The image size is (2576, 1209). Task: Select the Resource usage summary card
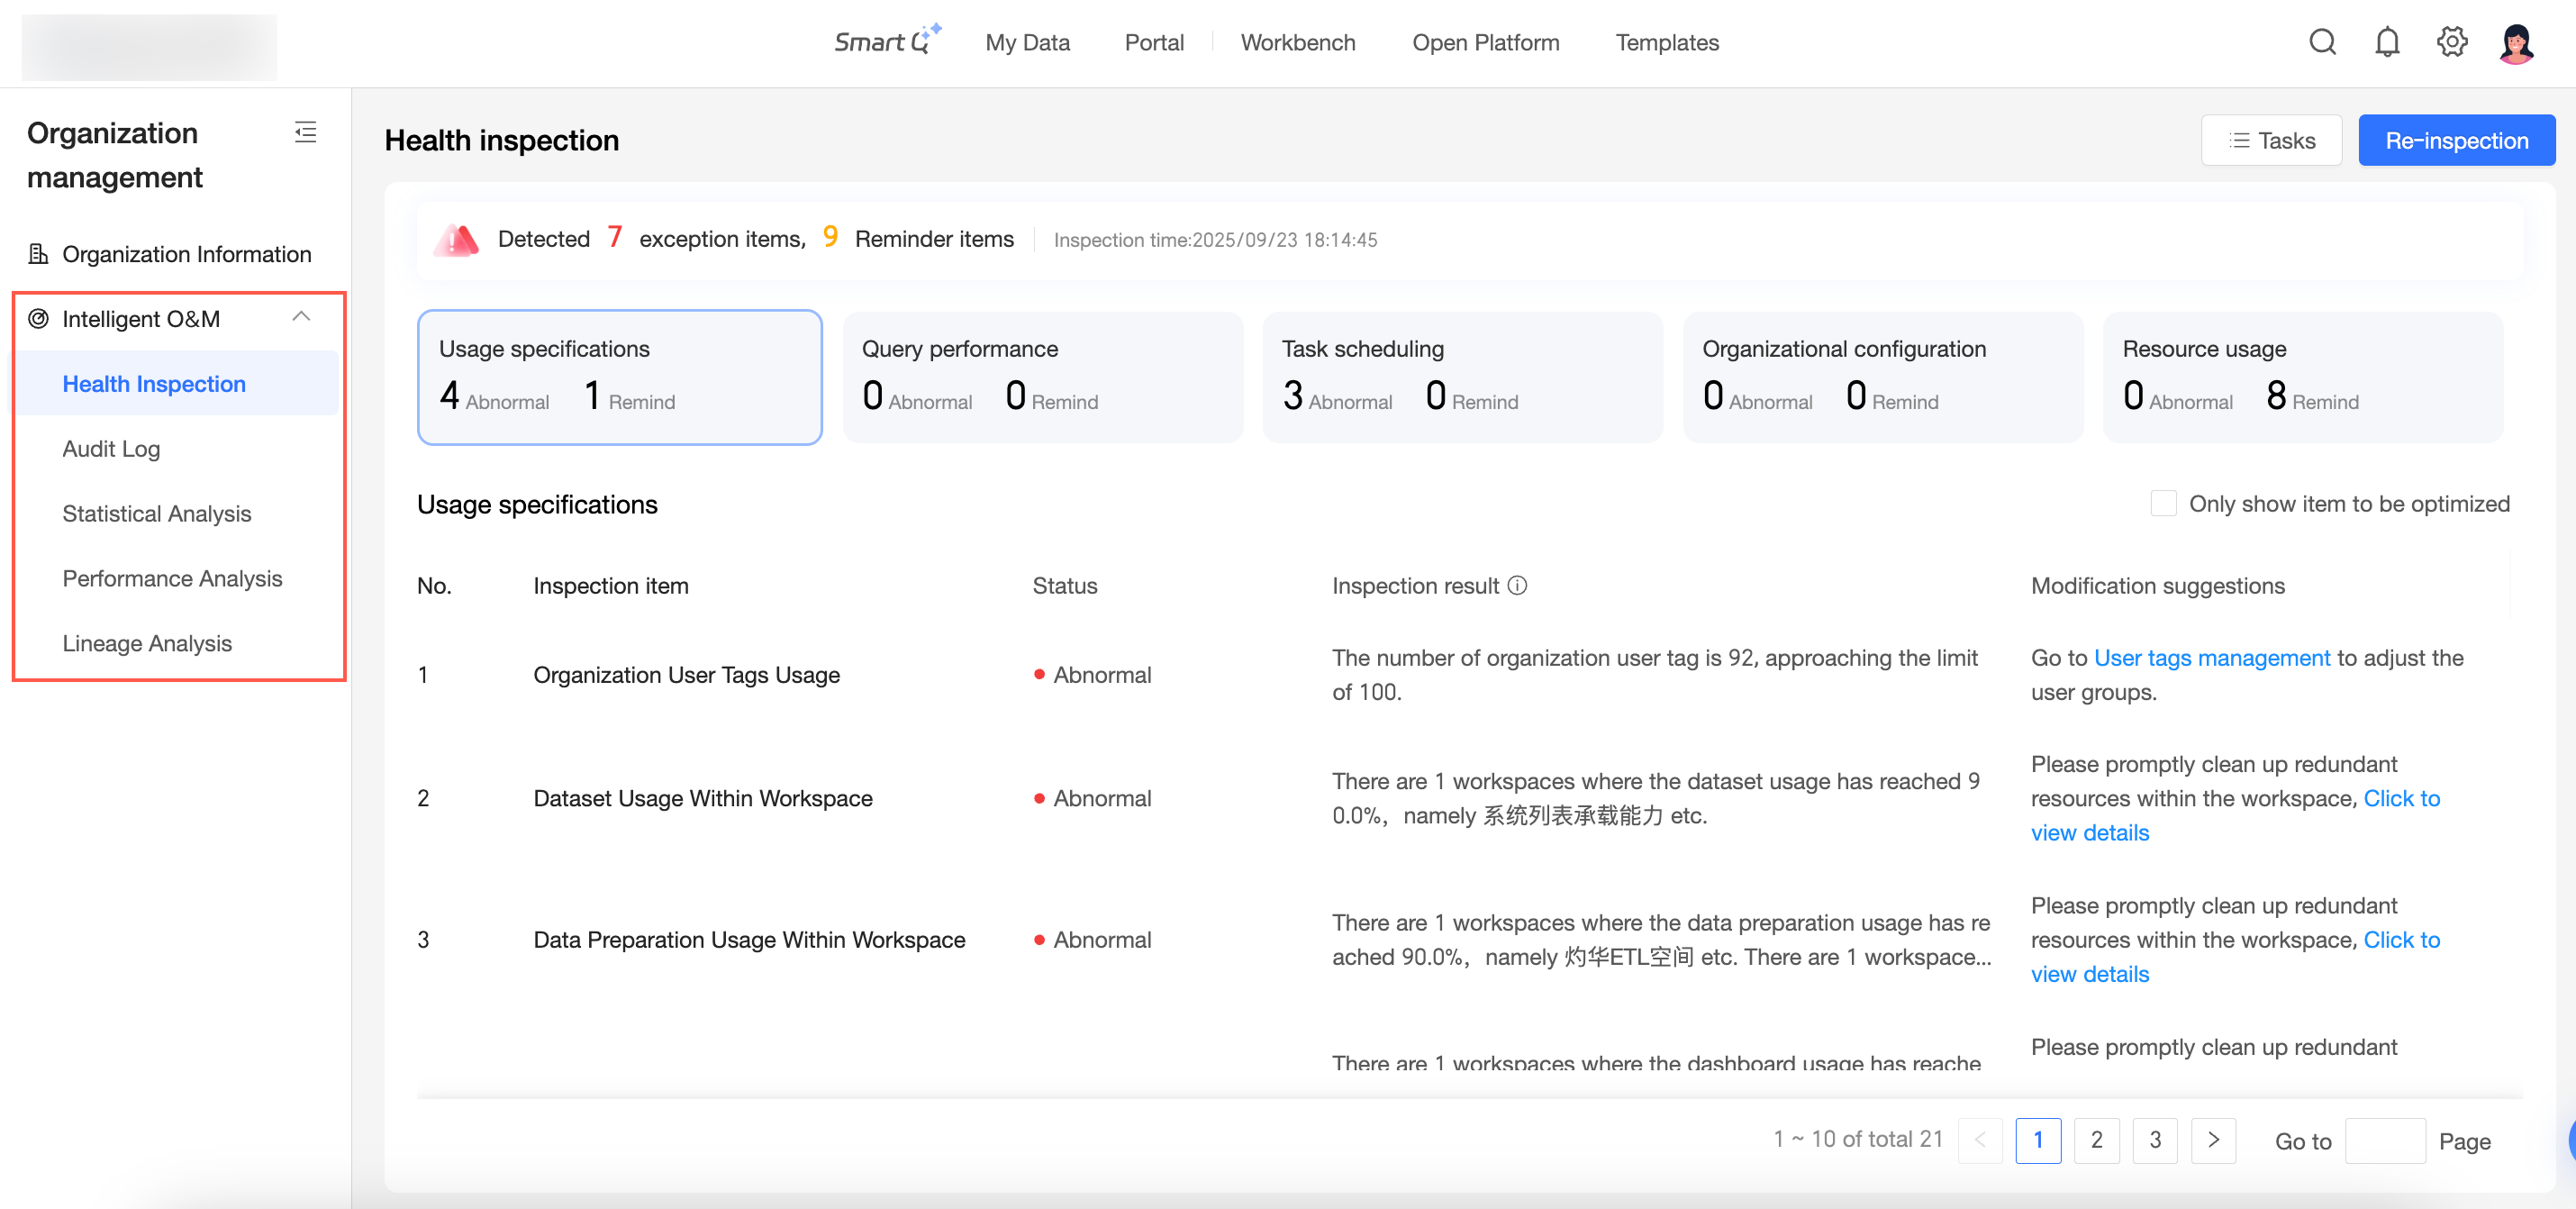tap(2302, 377)
